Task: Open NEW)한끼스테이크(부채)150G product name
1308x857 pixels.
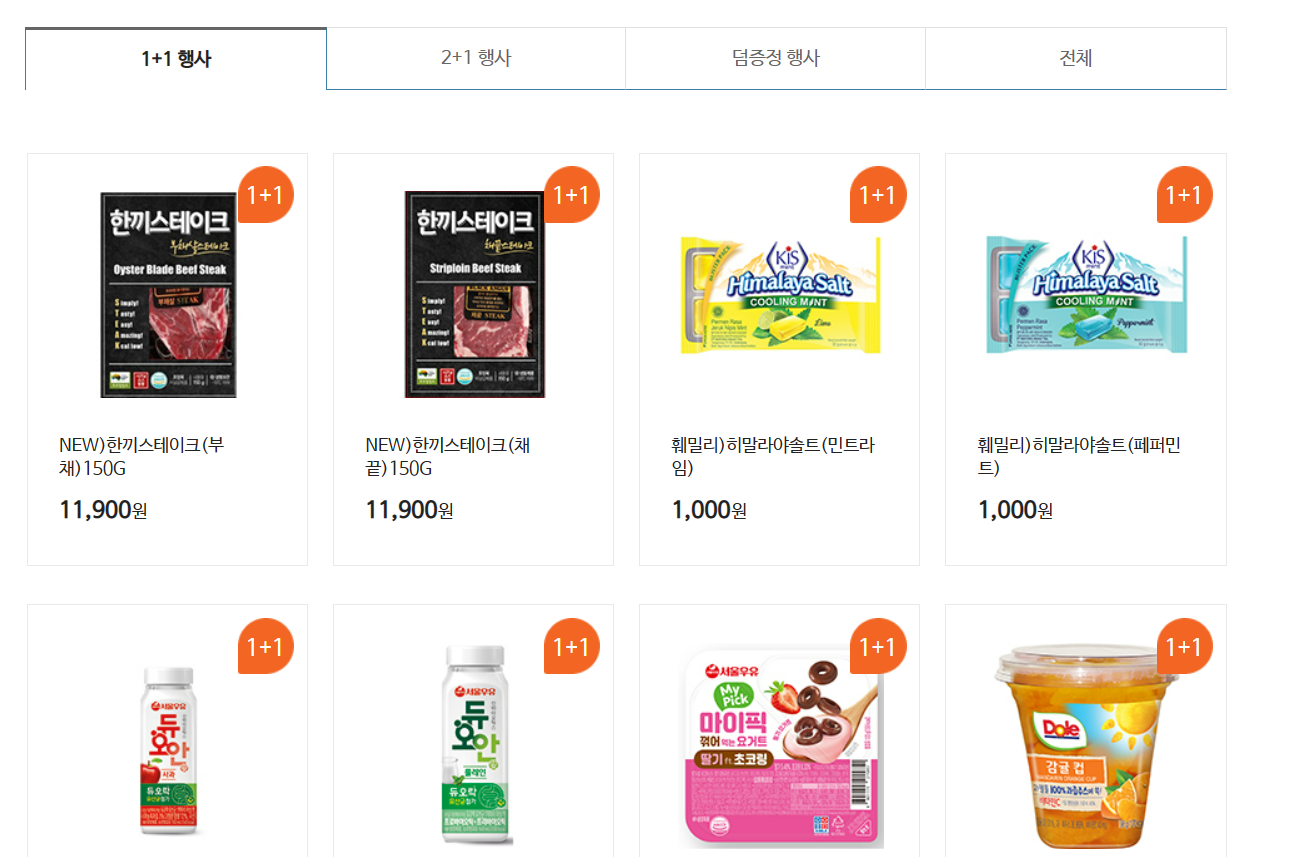Action: [142, 457]
